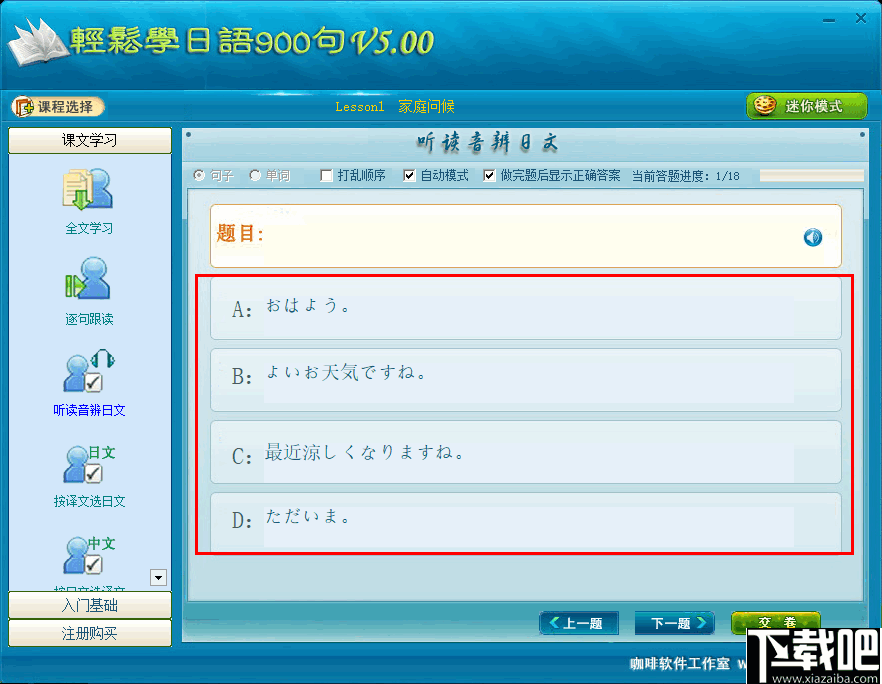Select the 按译文选日文 mode icon
This screenshot has width=882, height=684.
coord(88,462)
